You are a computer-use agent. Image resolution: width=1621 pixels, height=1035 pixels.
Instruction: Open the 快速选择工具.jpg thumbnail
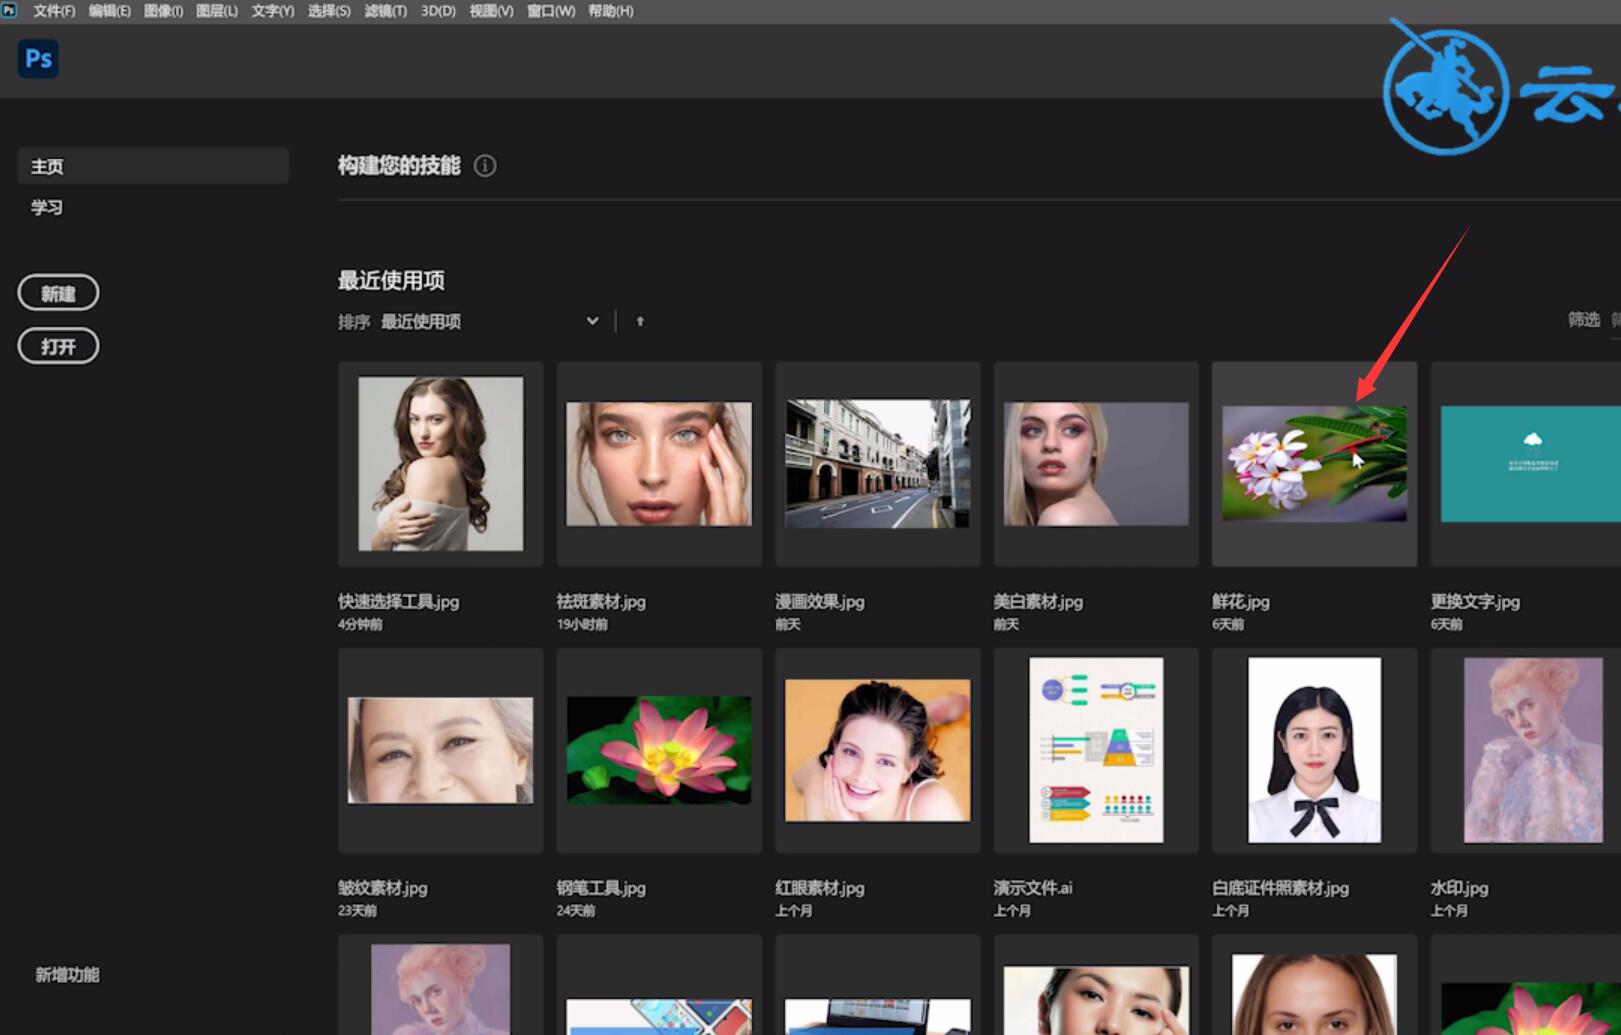(441, 464)
